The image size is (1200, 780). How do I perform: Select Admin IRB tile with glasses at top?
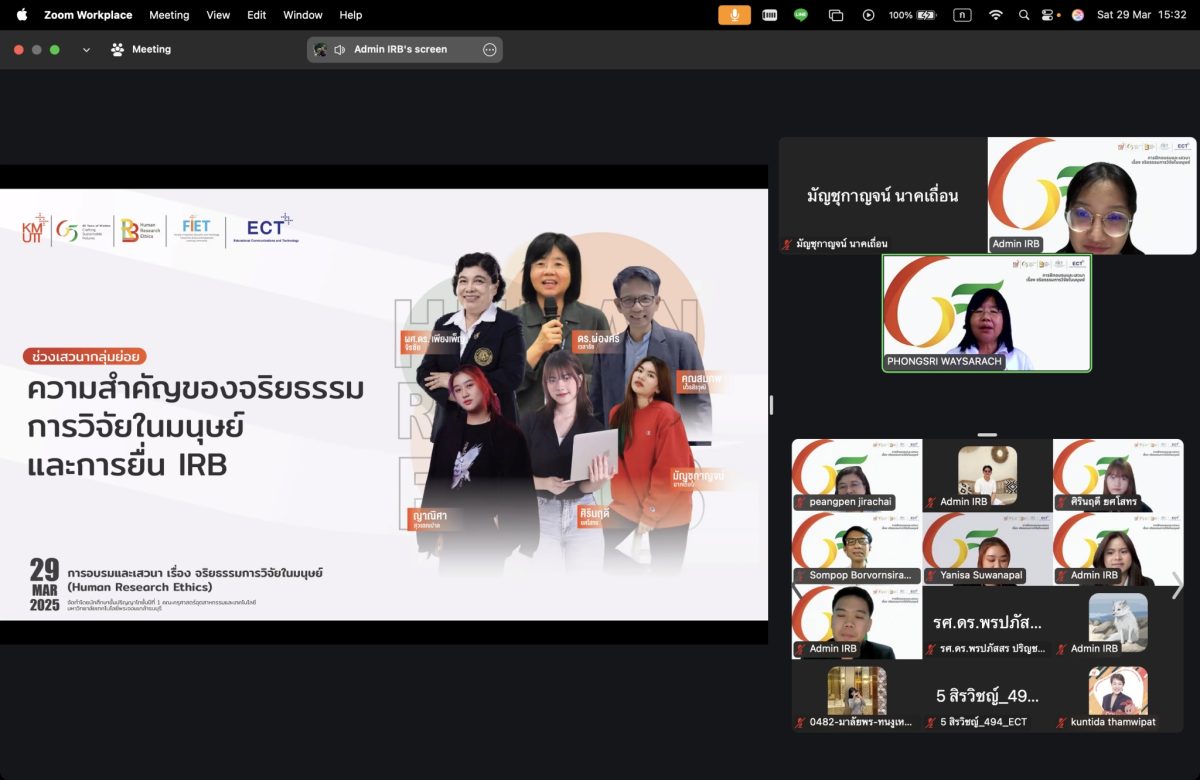coord(1092,195)
